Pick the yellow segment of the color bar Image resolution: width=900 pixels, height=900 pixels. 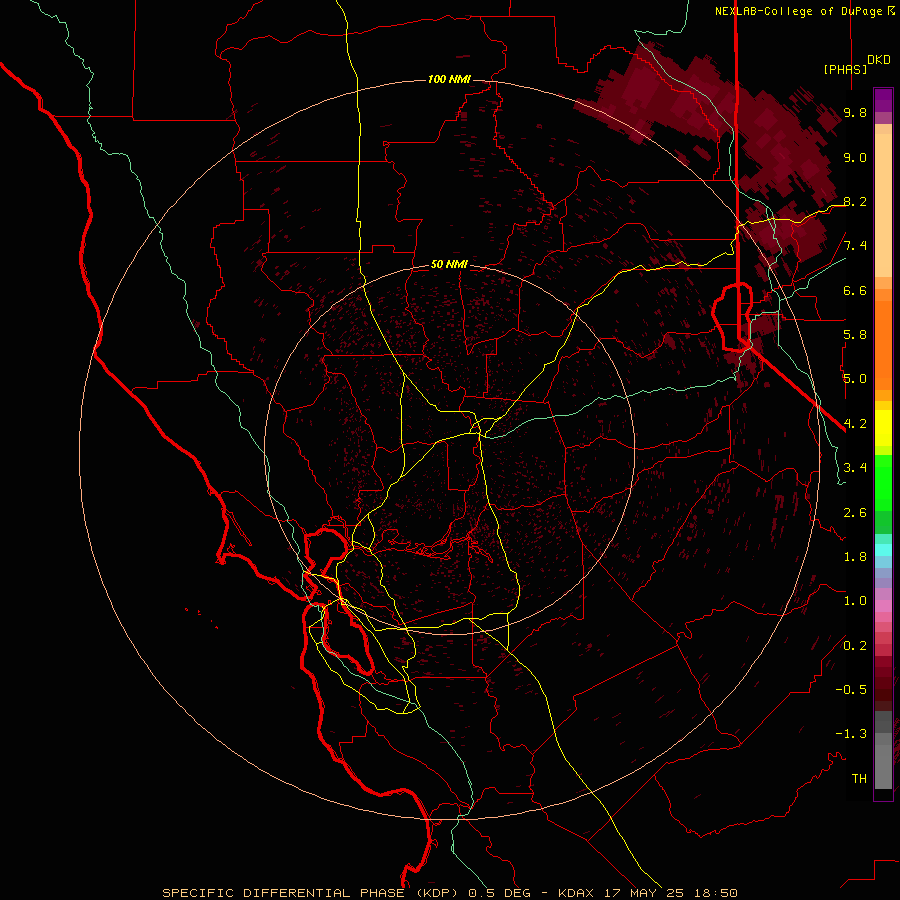tap(883, 428)
